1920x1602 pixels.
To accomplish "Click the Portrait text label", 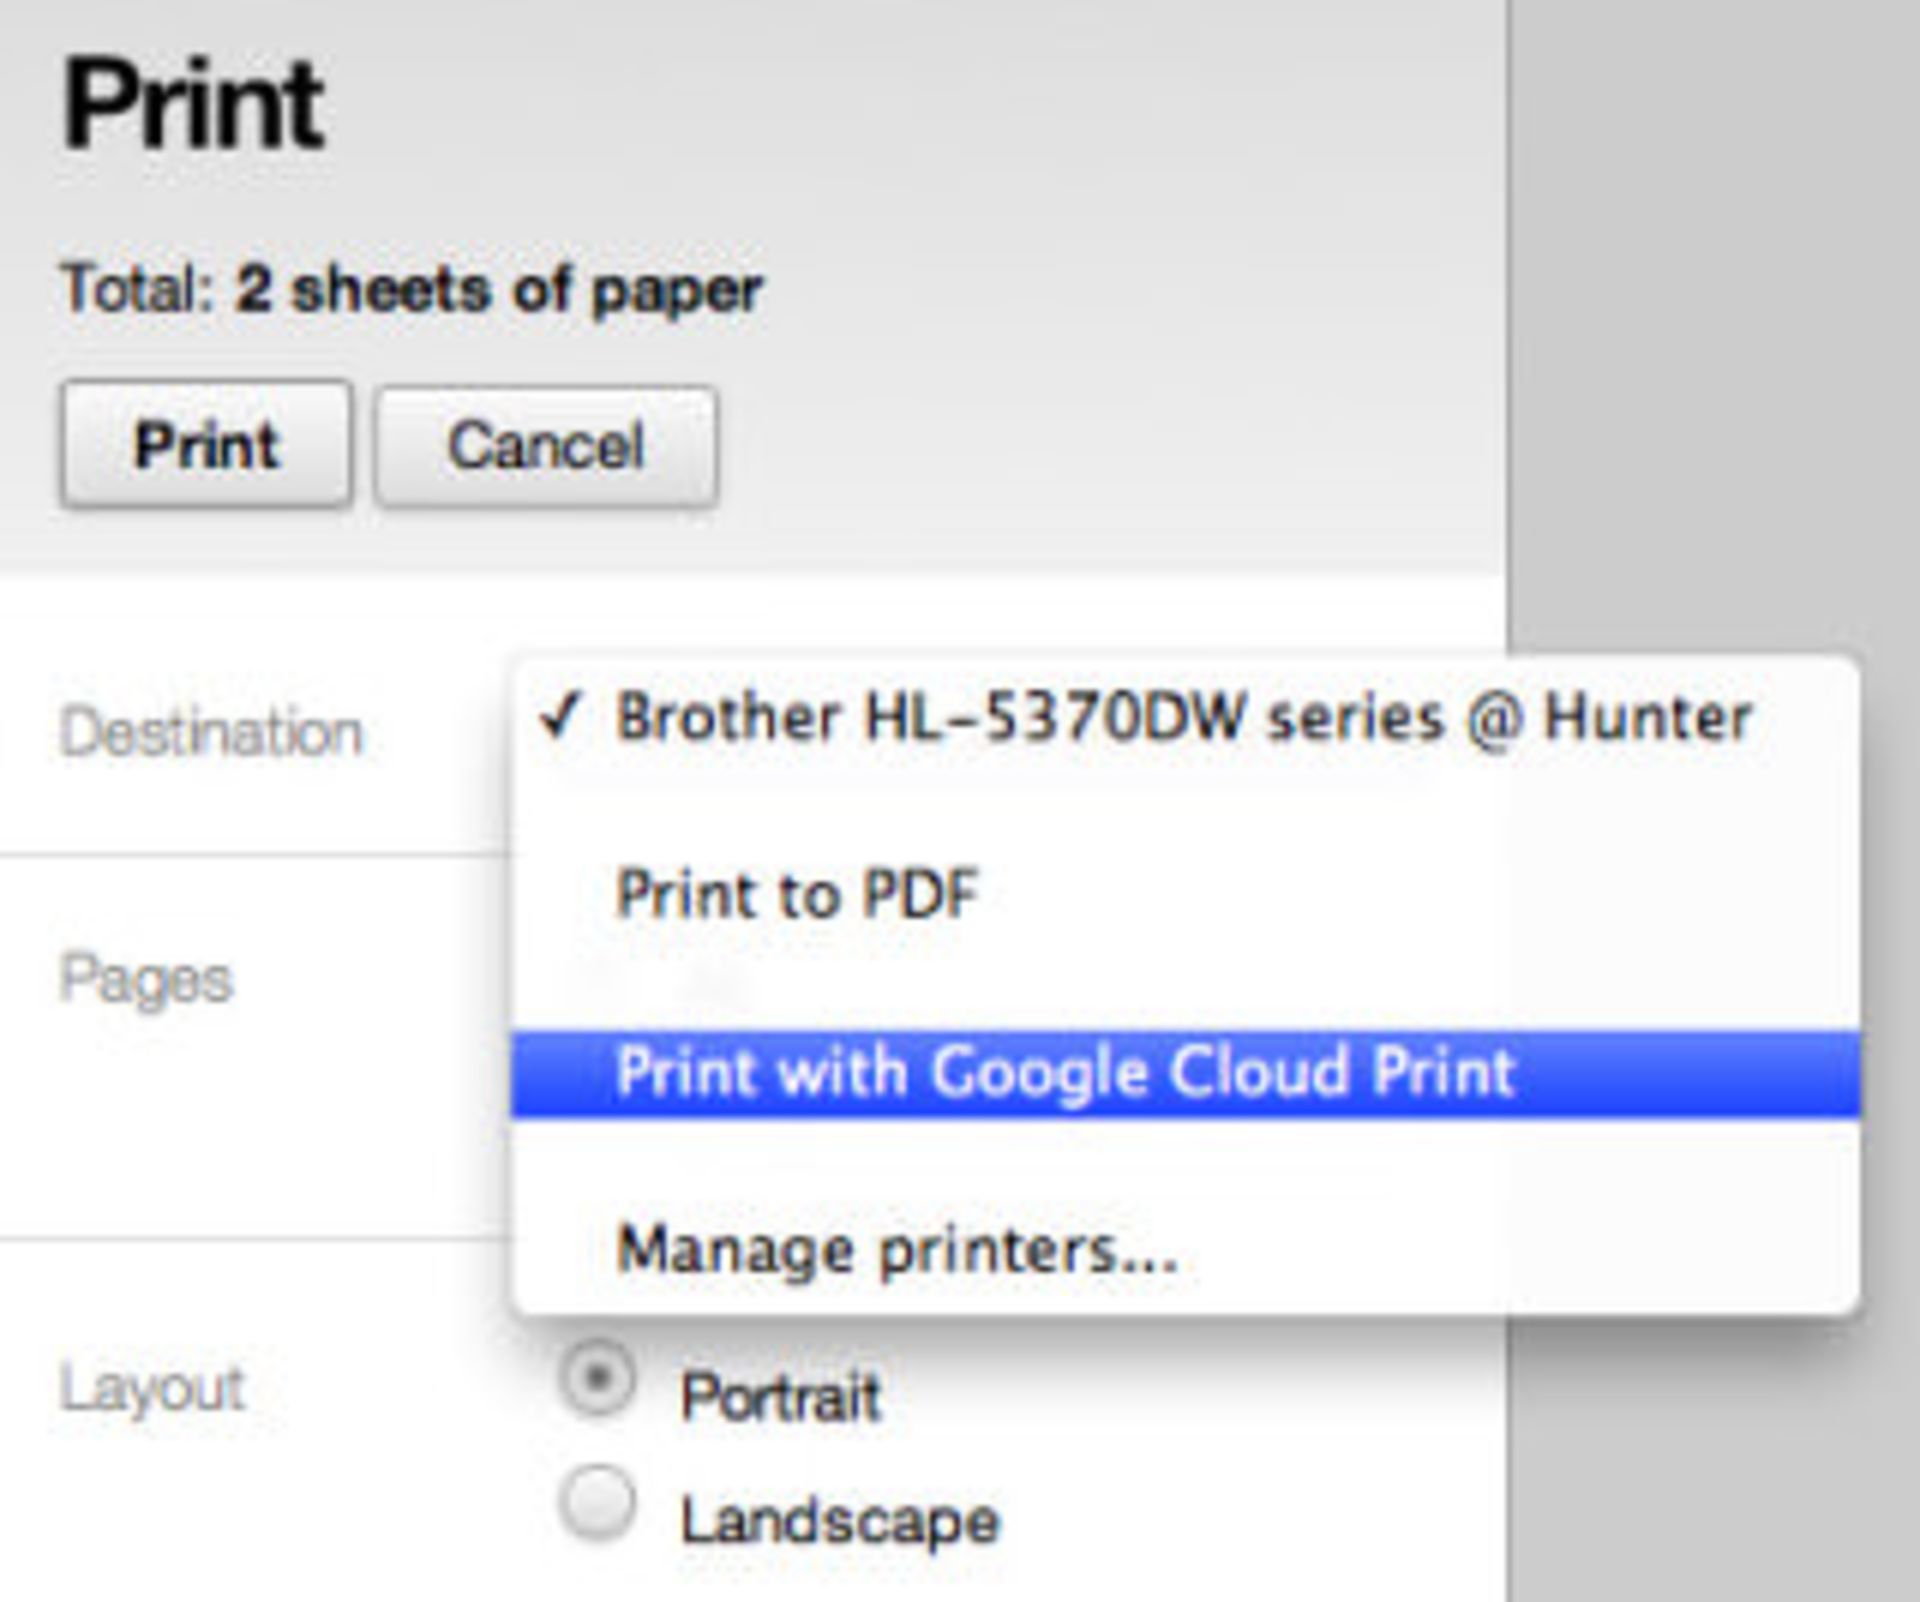I will pyautogui.click(x=780, y=1396).
